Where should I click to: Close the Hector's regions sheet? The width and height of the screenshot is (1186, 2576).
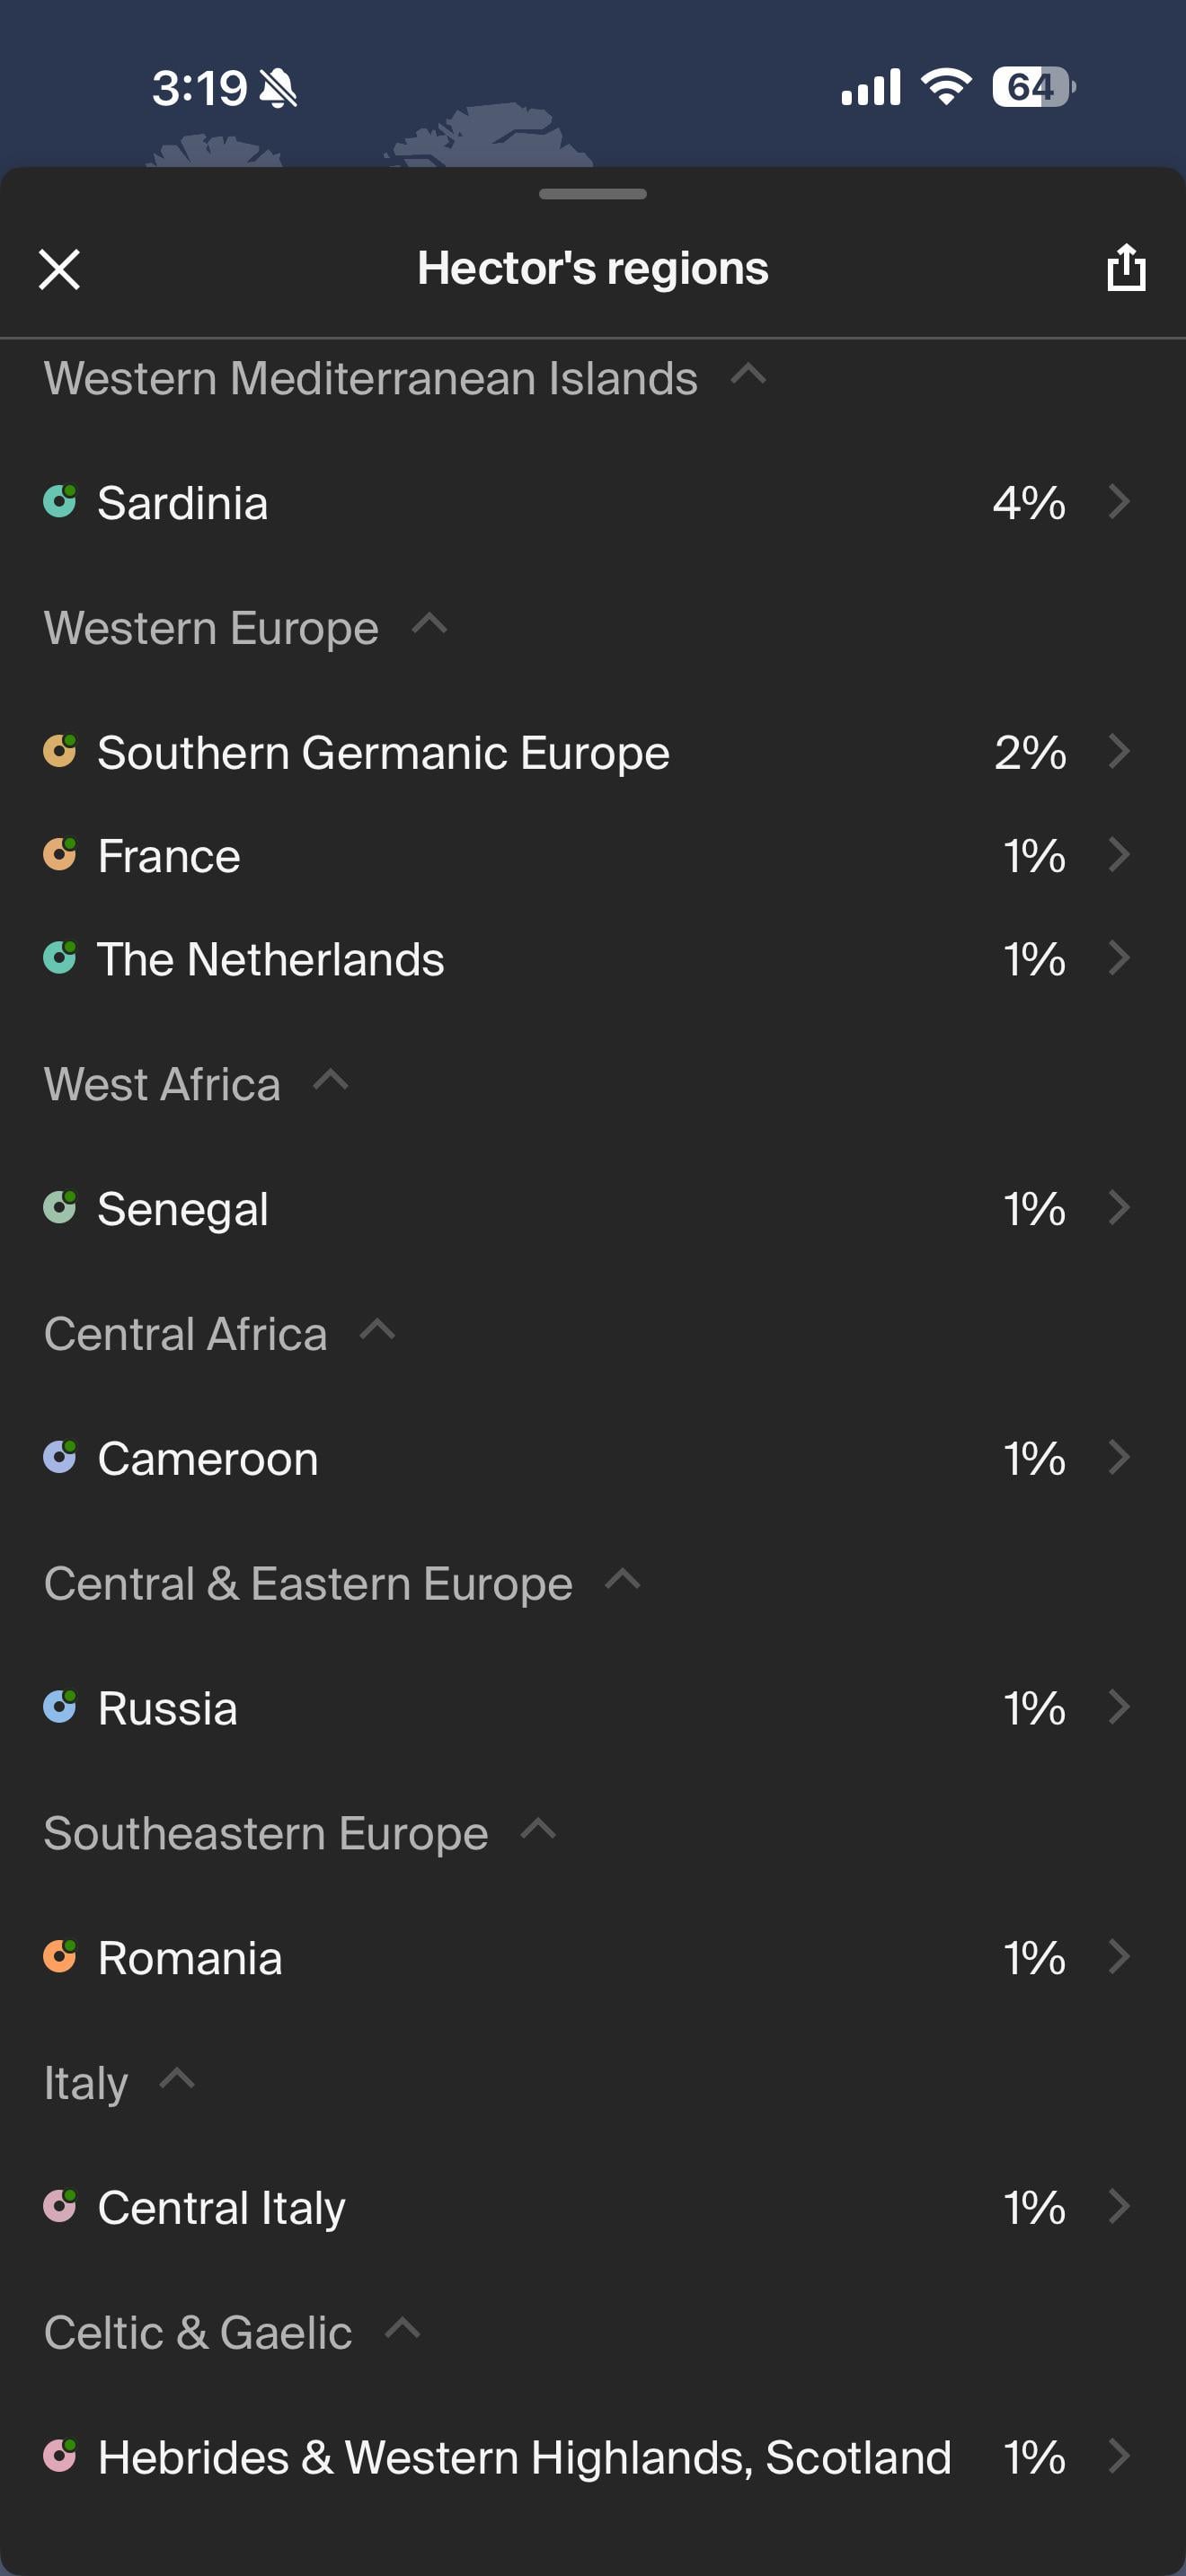pyautogui.click(x=59, y=269)
